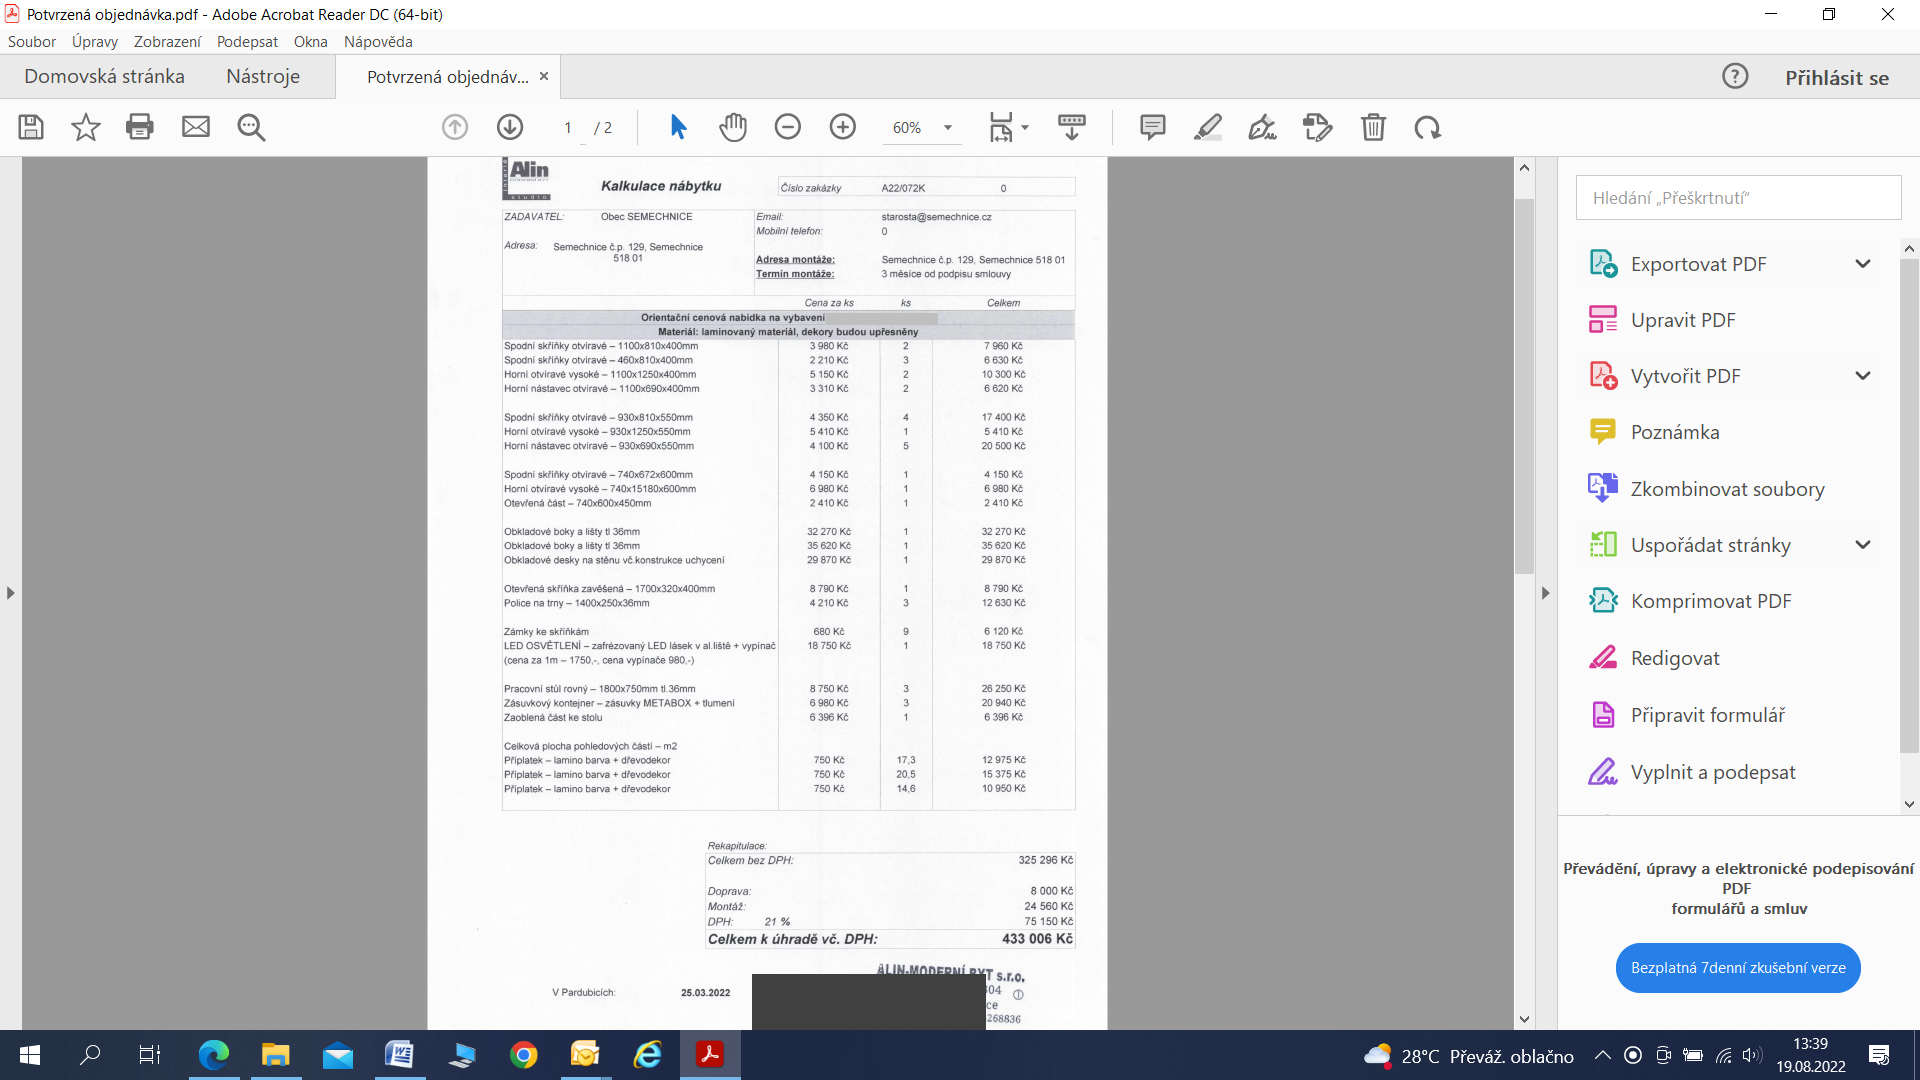The width and height of the screenshot is (1920, 1080).
Task: Click the star bookmark icon
Action: 86,127
